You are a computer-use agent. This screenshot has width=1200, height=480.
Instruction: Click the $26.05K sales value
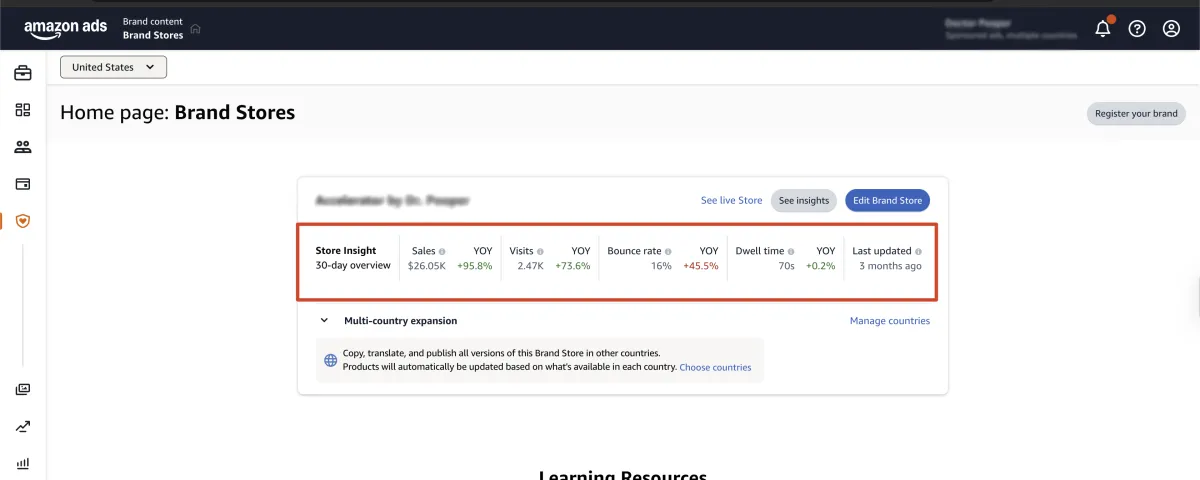427,266
